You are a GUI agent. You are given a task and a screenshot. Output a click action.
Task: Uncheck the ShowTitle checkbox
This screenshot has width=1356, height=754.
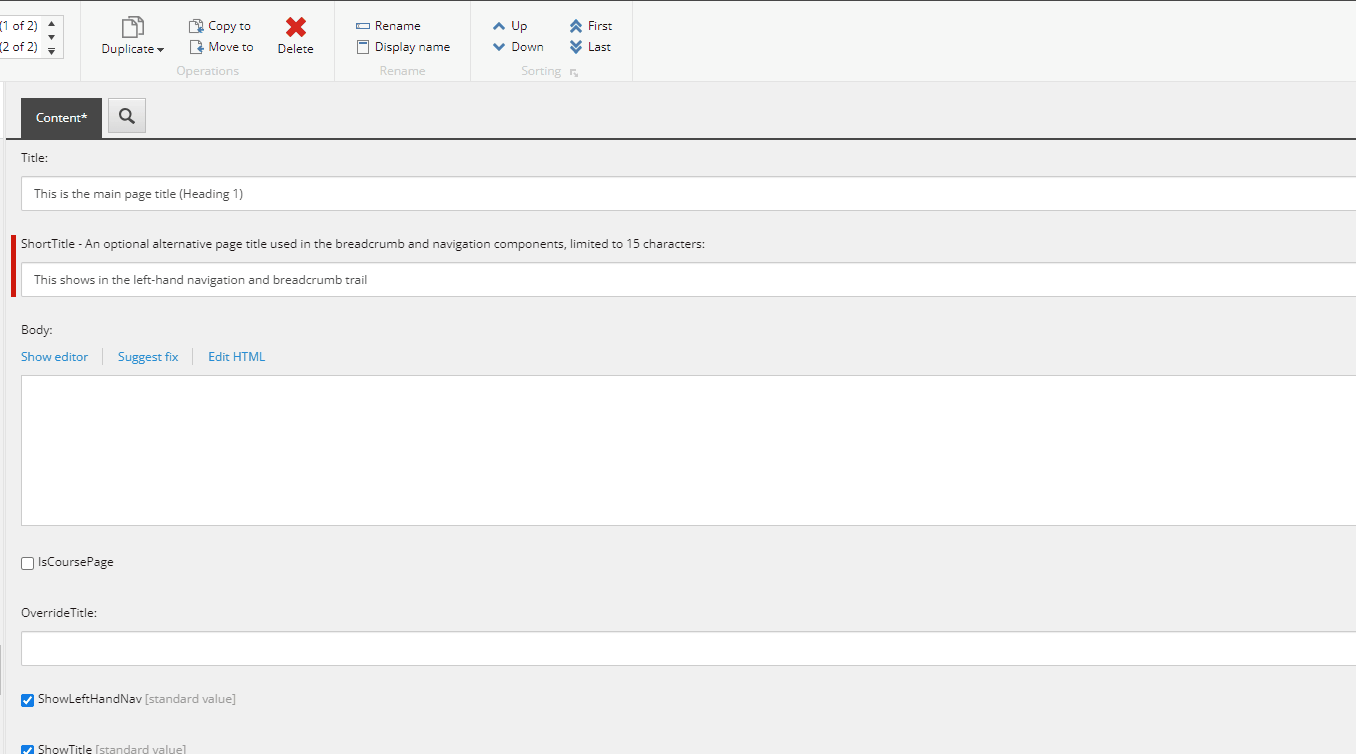coord(27,749)
